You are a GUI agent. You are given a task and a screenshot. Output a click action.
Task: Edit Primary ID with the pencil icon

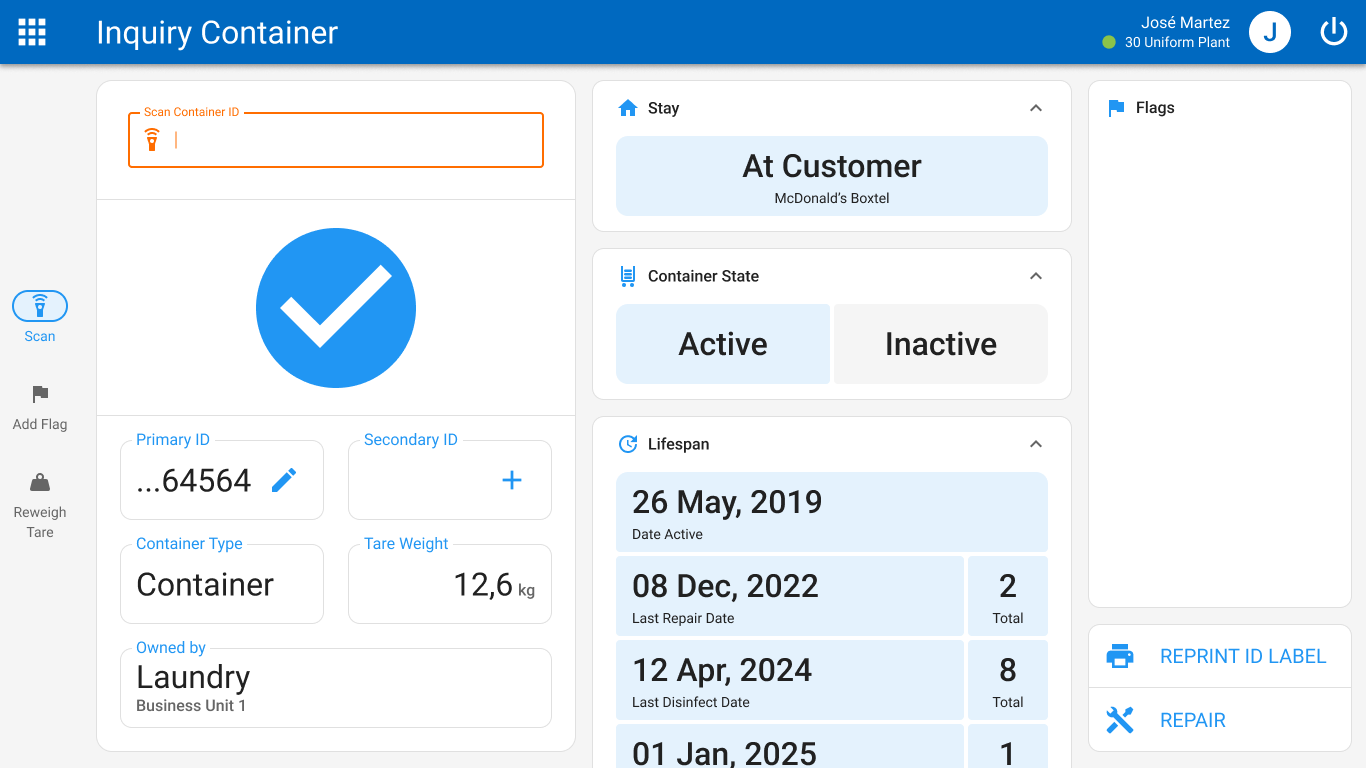pos(284,480)
